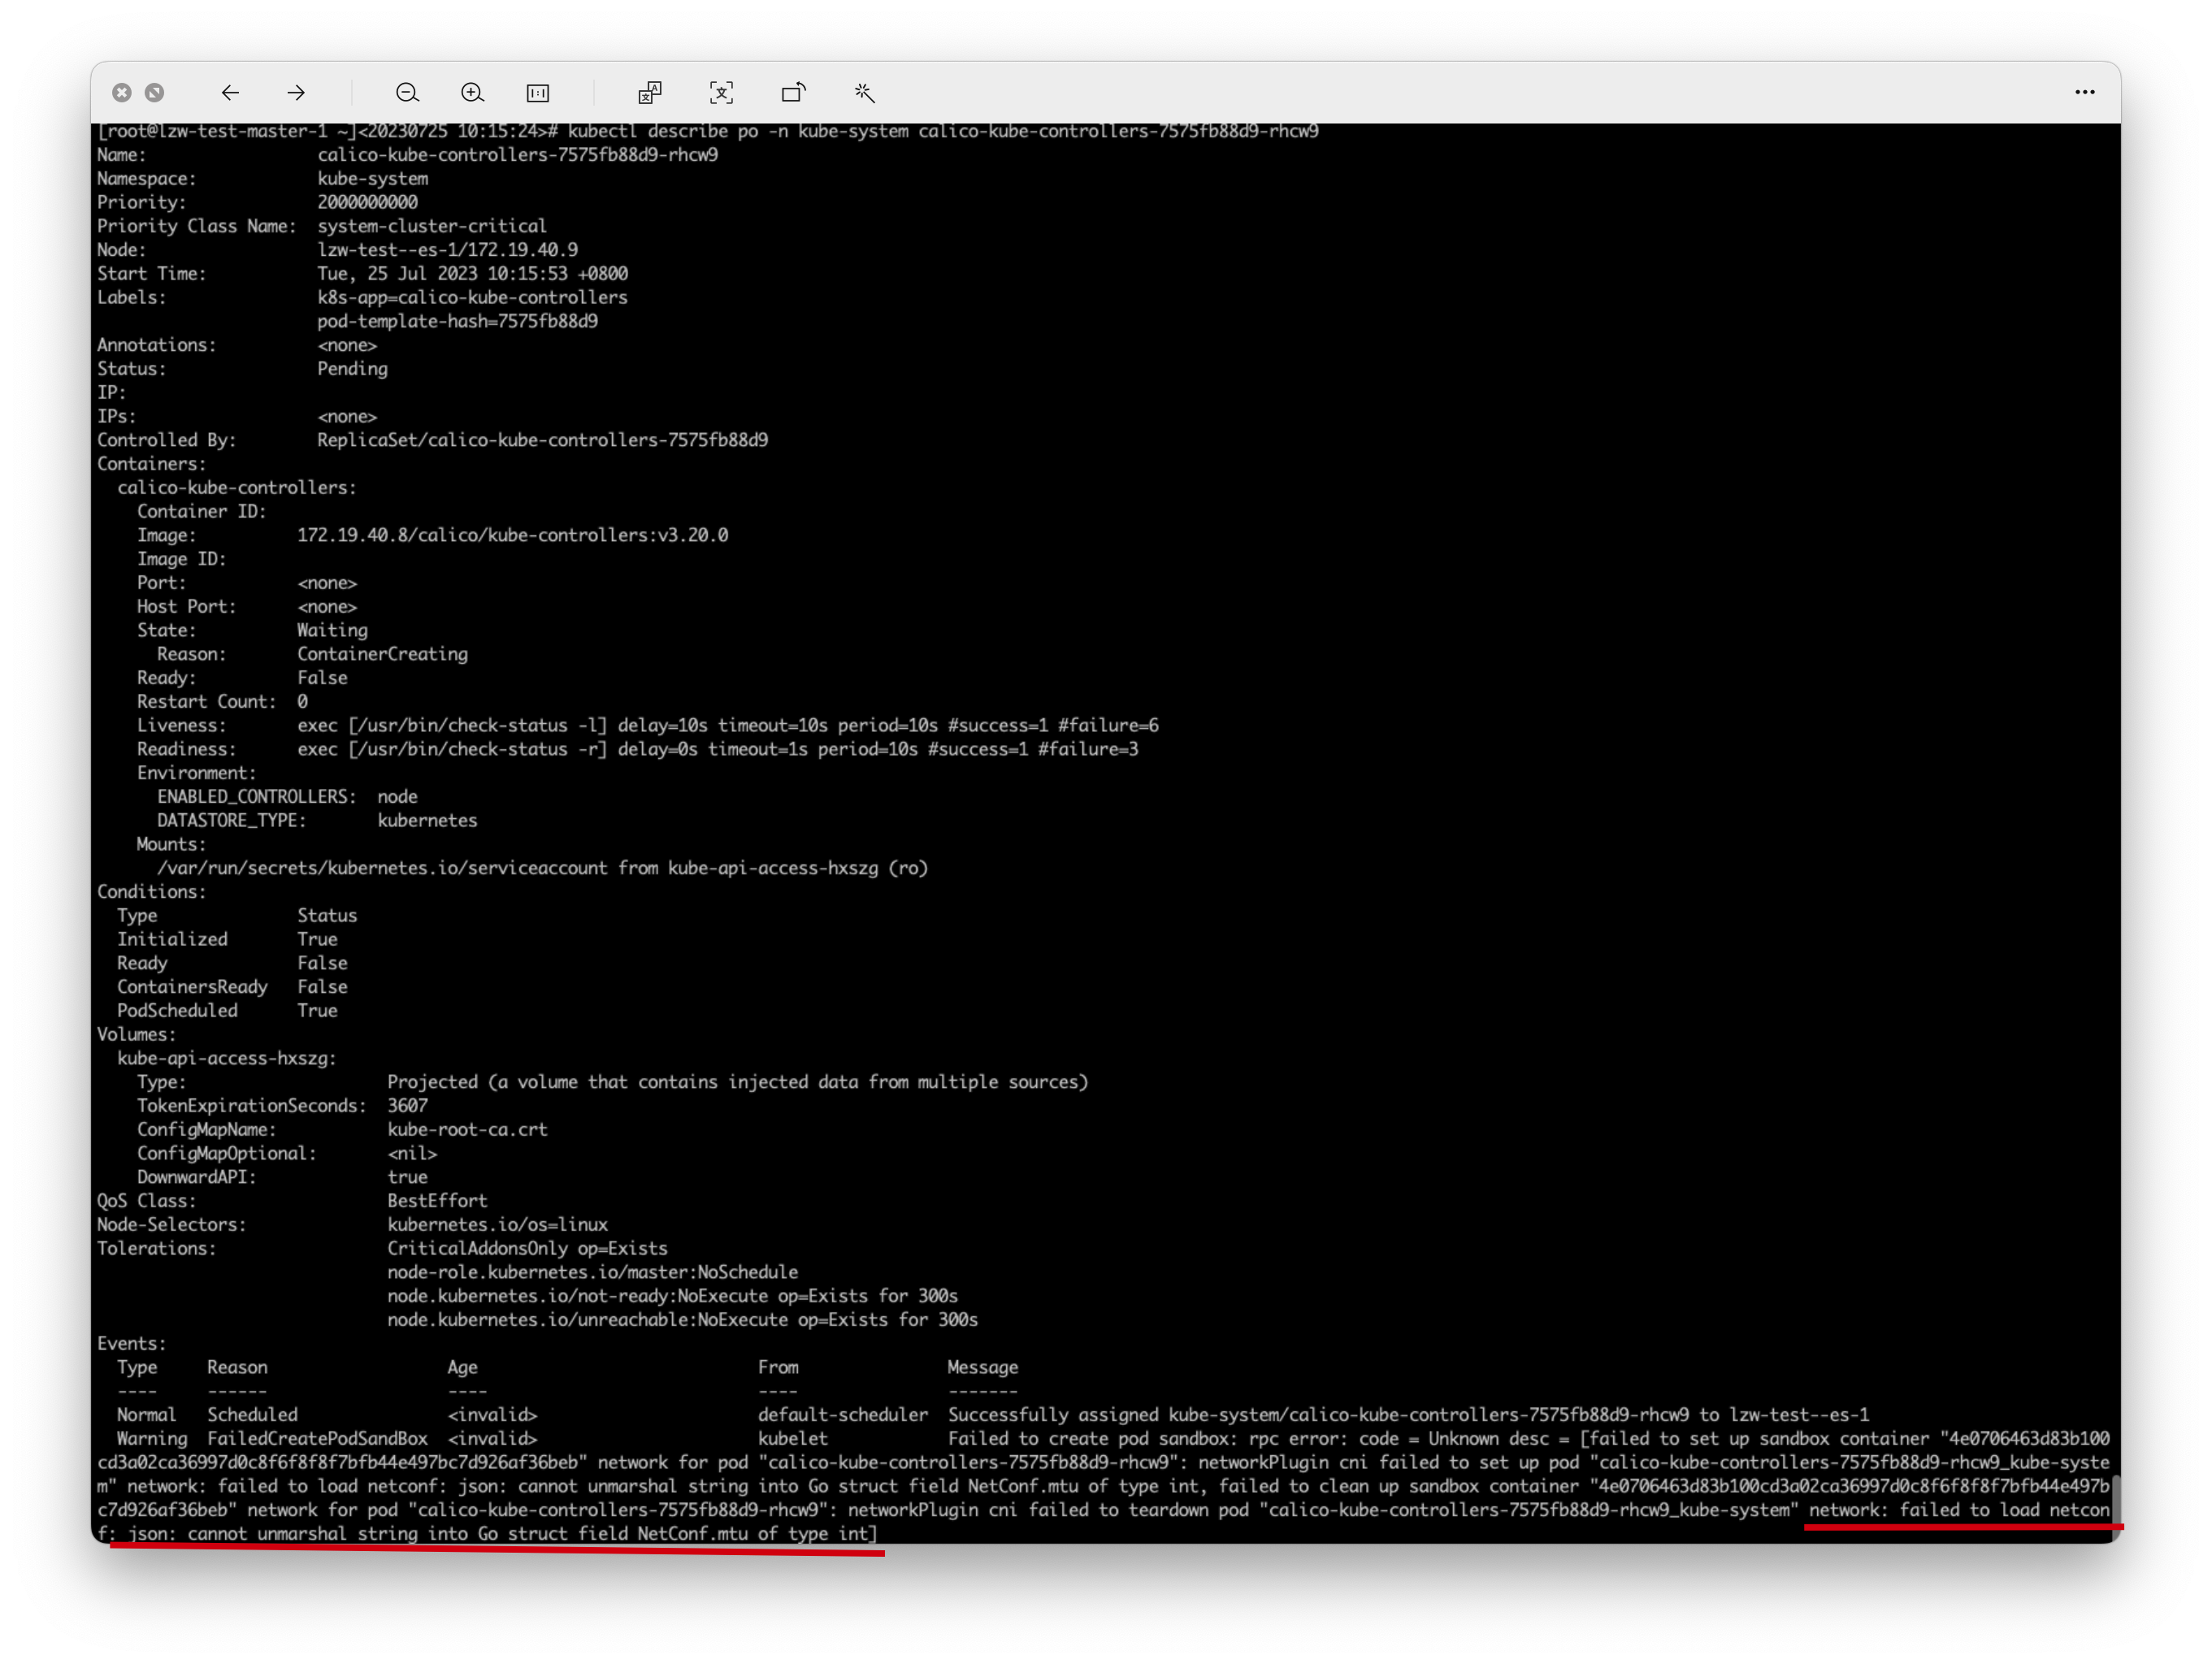Close the screenshot viewer
The width and height of the screenshot is (2212, 1664).
pyautogui.click(x=121, y=92)
